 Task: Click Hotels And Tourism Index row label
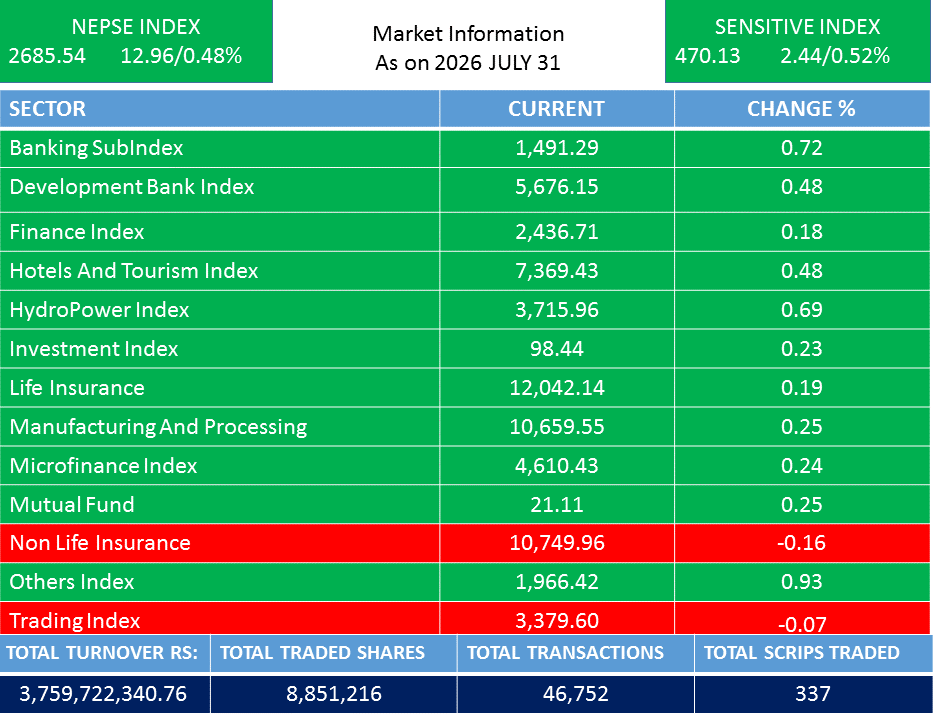pyautogui.click(x=134, y=271)
